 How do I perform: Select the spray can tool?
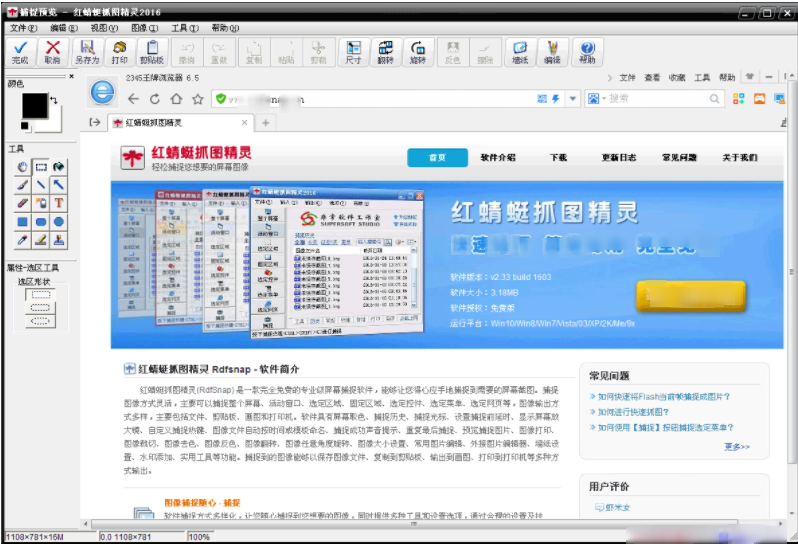pos(41,204)
